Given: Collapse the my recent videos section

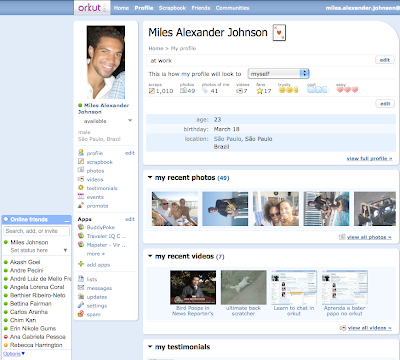Looking at the screenshot, I should (150, 256).
